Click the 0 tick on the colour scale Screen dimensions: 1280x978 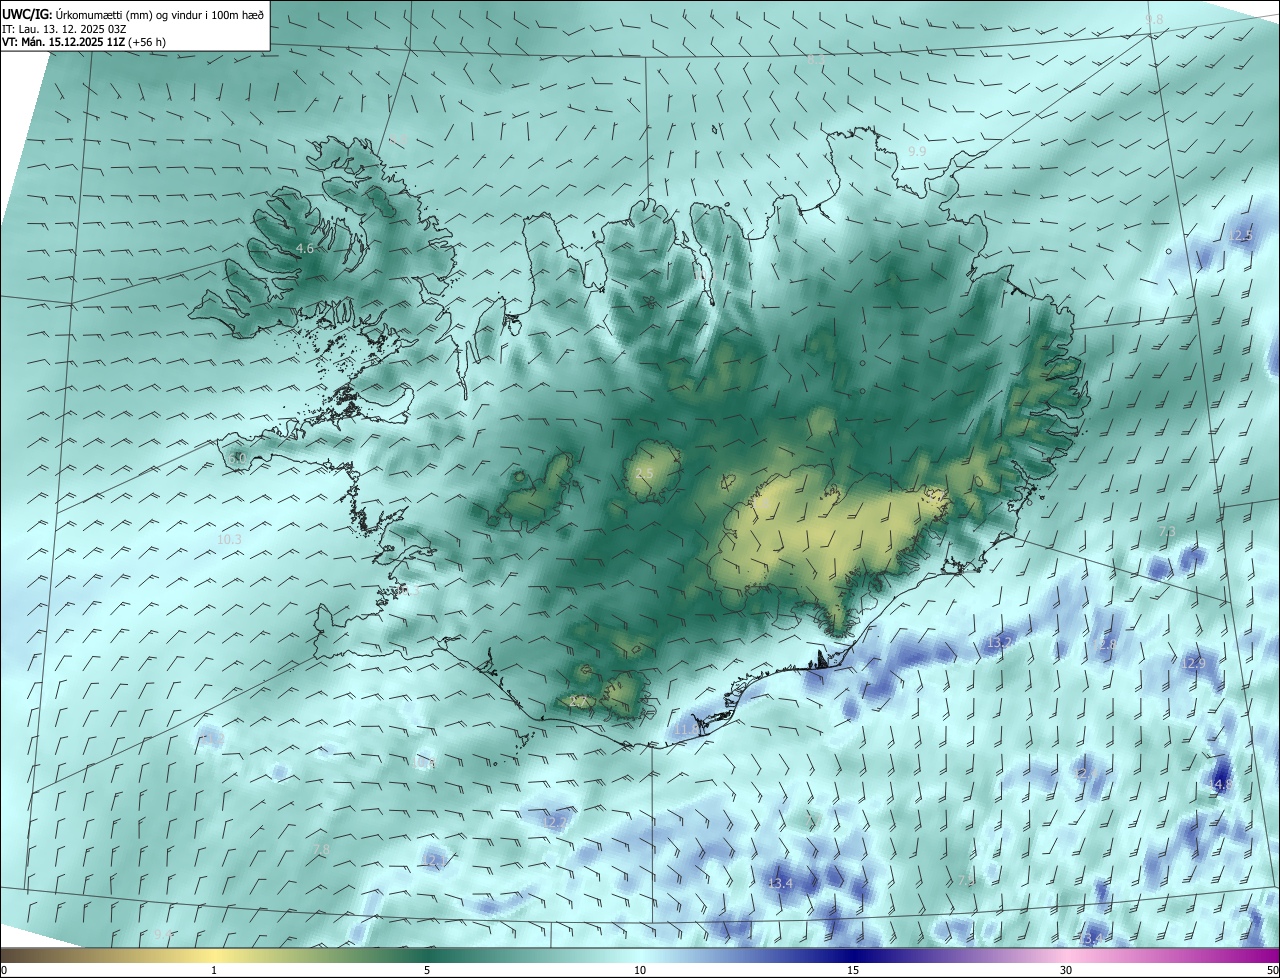pos(3,970)
